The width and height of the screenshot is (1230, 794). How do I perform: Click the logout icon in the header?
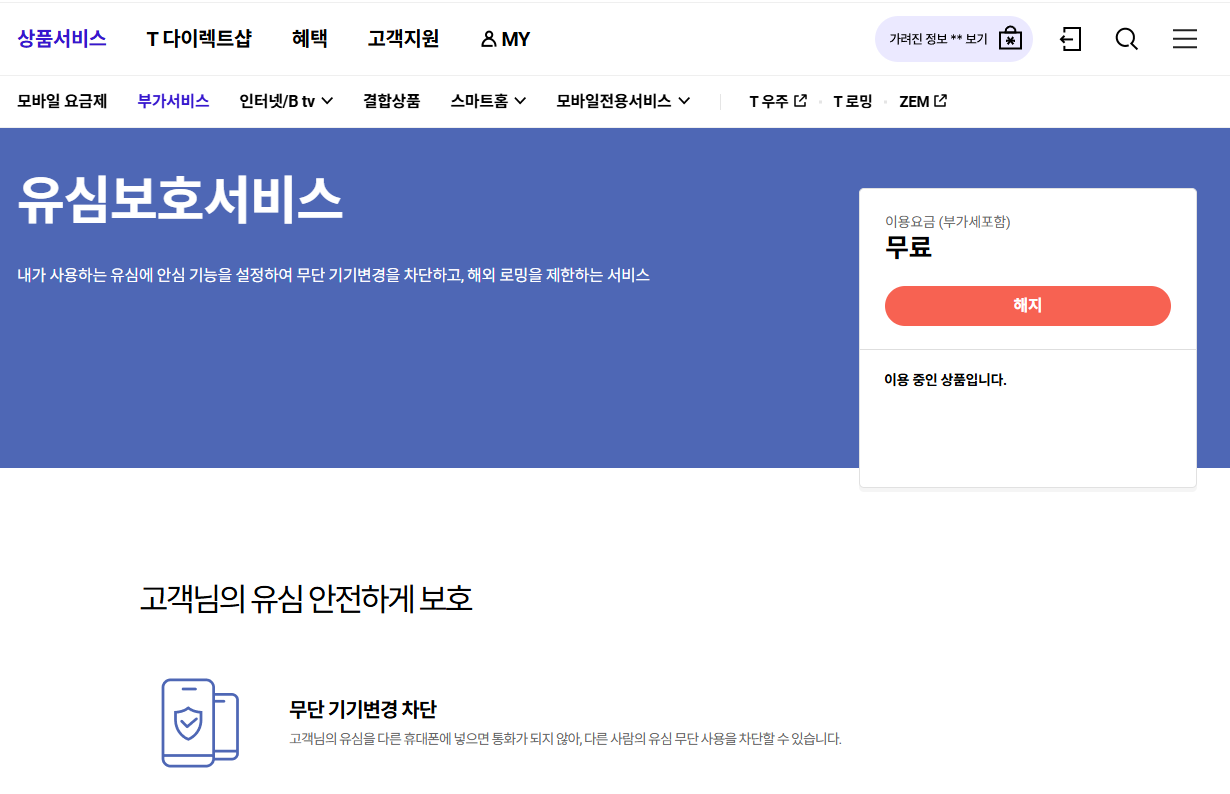[1070, 39]
